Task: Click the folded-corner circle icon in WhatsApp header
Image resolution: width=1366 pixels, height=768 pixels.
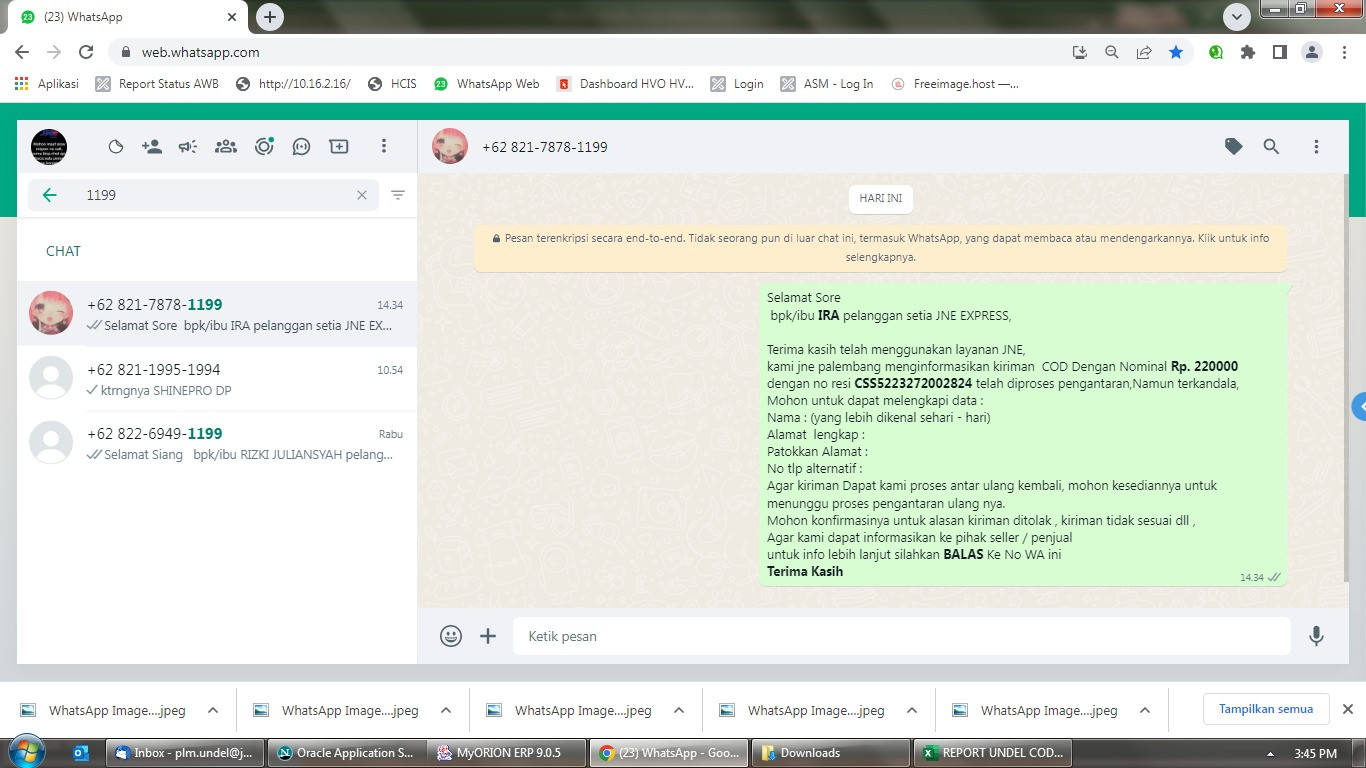Action: [x=116, y=147]
